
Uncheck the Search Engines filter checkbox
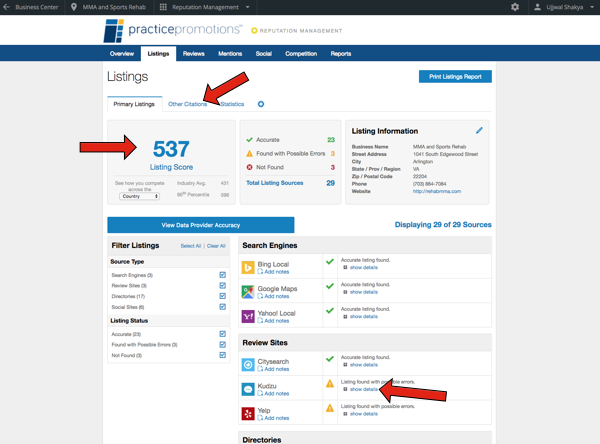pos(222,275)
